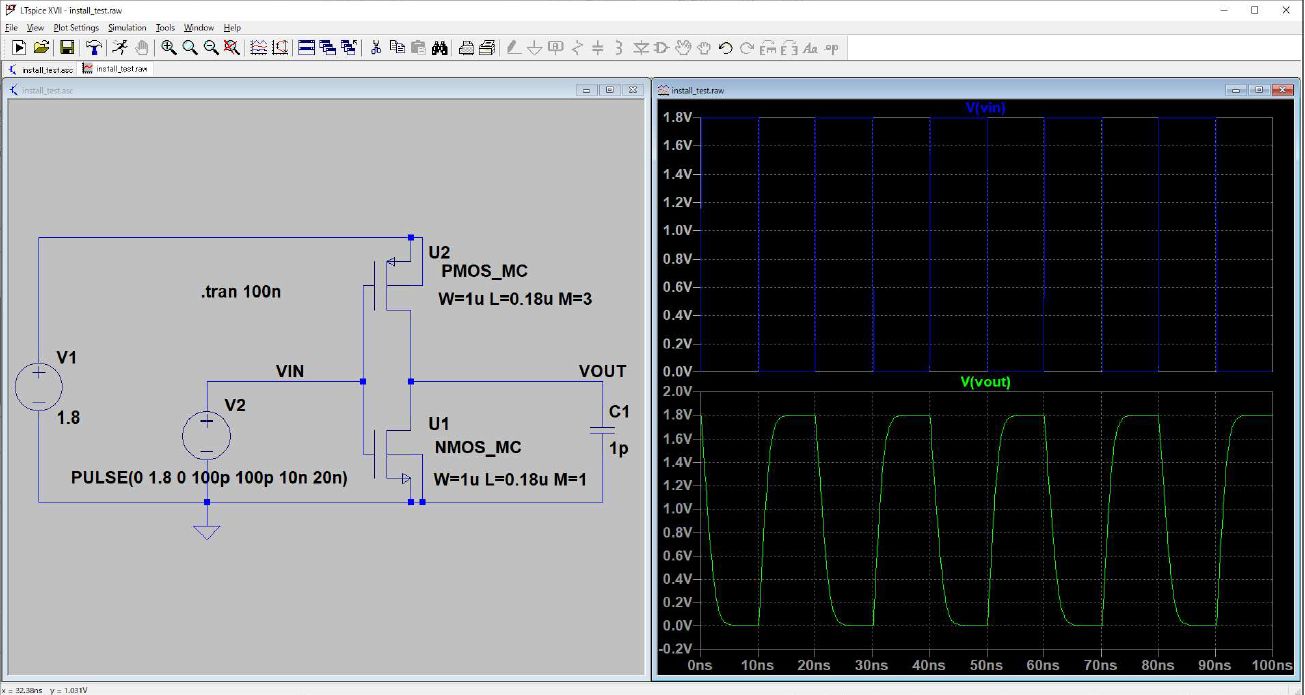Click the PMOS_MC transistor label

pos(484,271)
